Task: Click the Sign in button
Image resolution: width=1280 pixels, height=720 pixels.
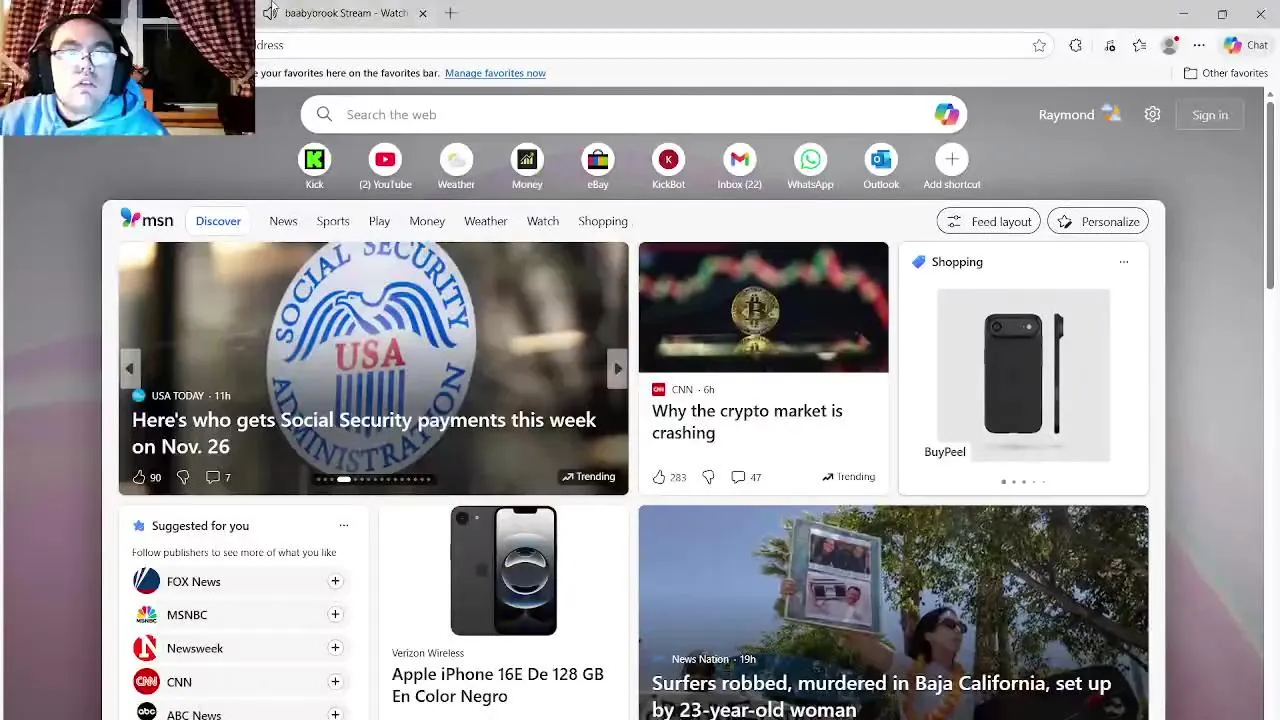Action: coord(1210,115)
